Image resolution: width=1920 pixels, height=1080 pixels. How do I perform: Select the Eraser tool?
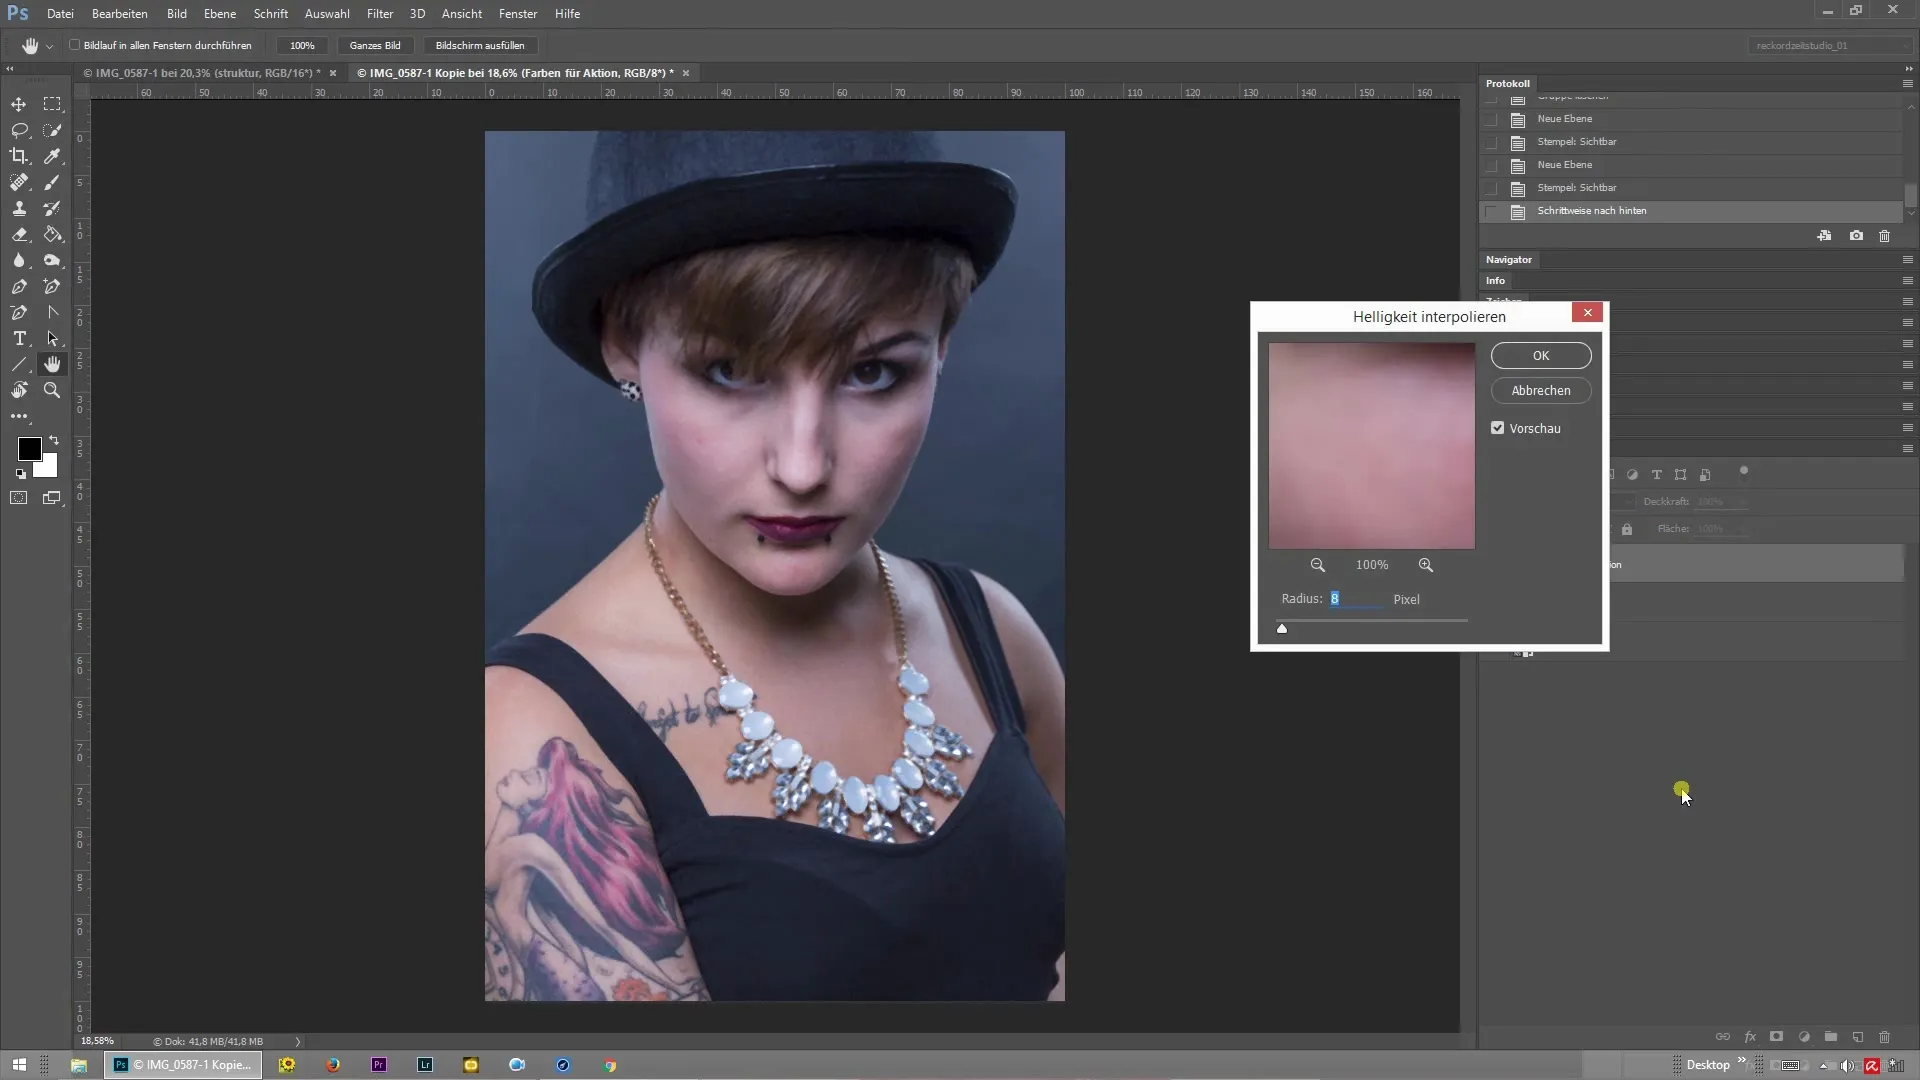pyautogui.click(x=19, y=234)
